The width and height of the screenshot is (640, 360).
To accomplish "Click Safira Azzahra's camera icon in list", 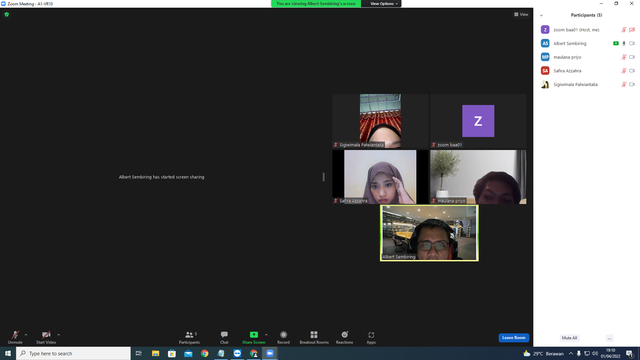I will [x=632, y=71].
